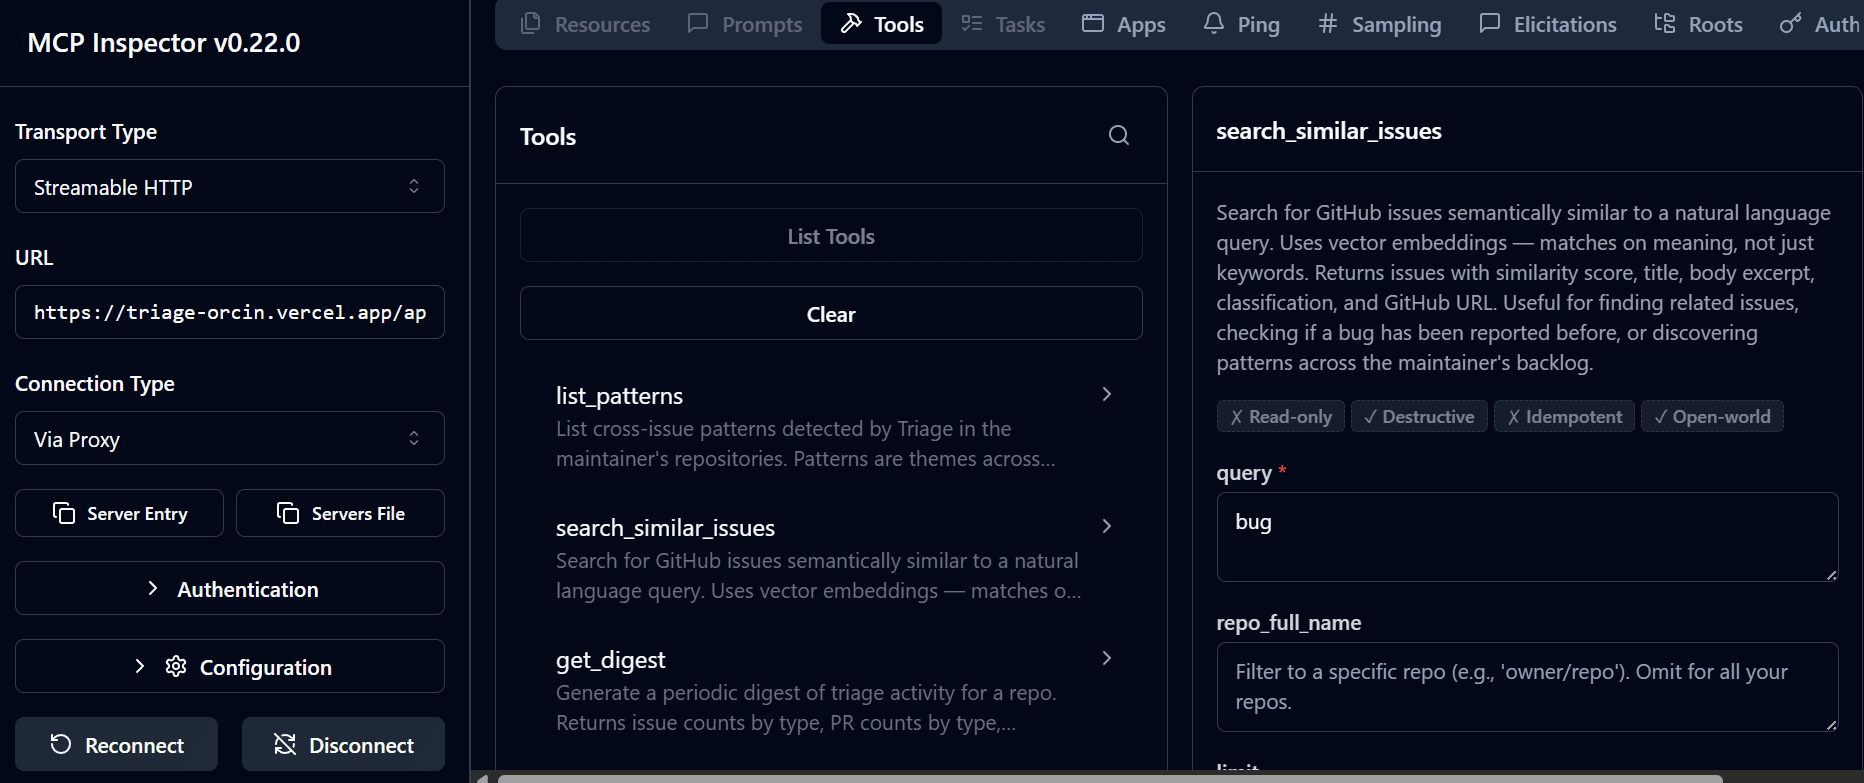Click the Disconnect button
Viewport: 1864px width, 783px height.
[x=343, y=745]
